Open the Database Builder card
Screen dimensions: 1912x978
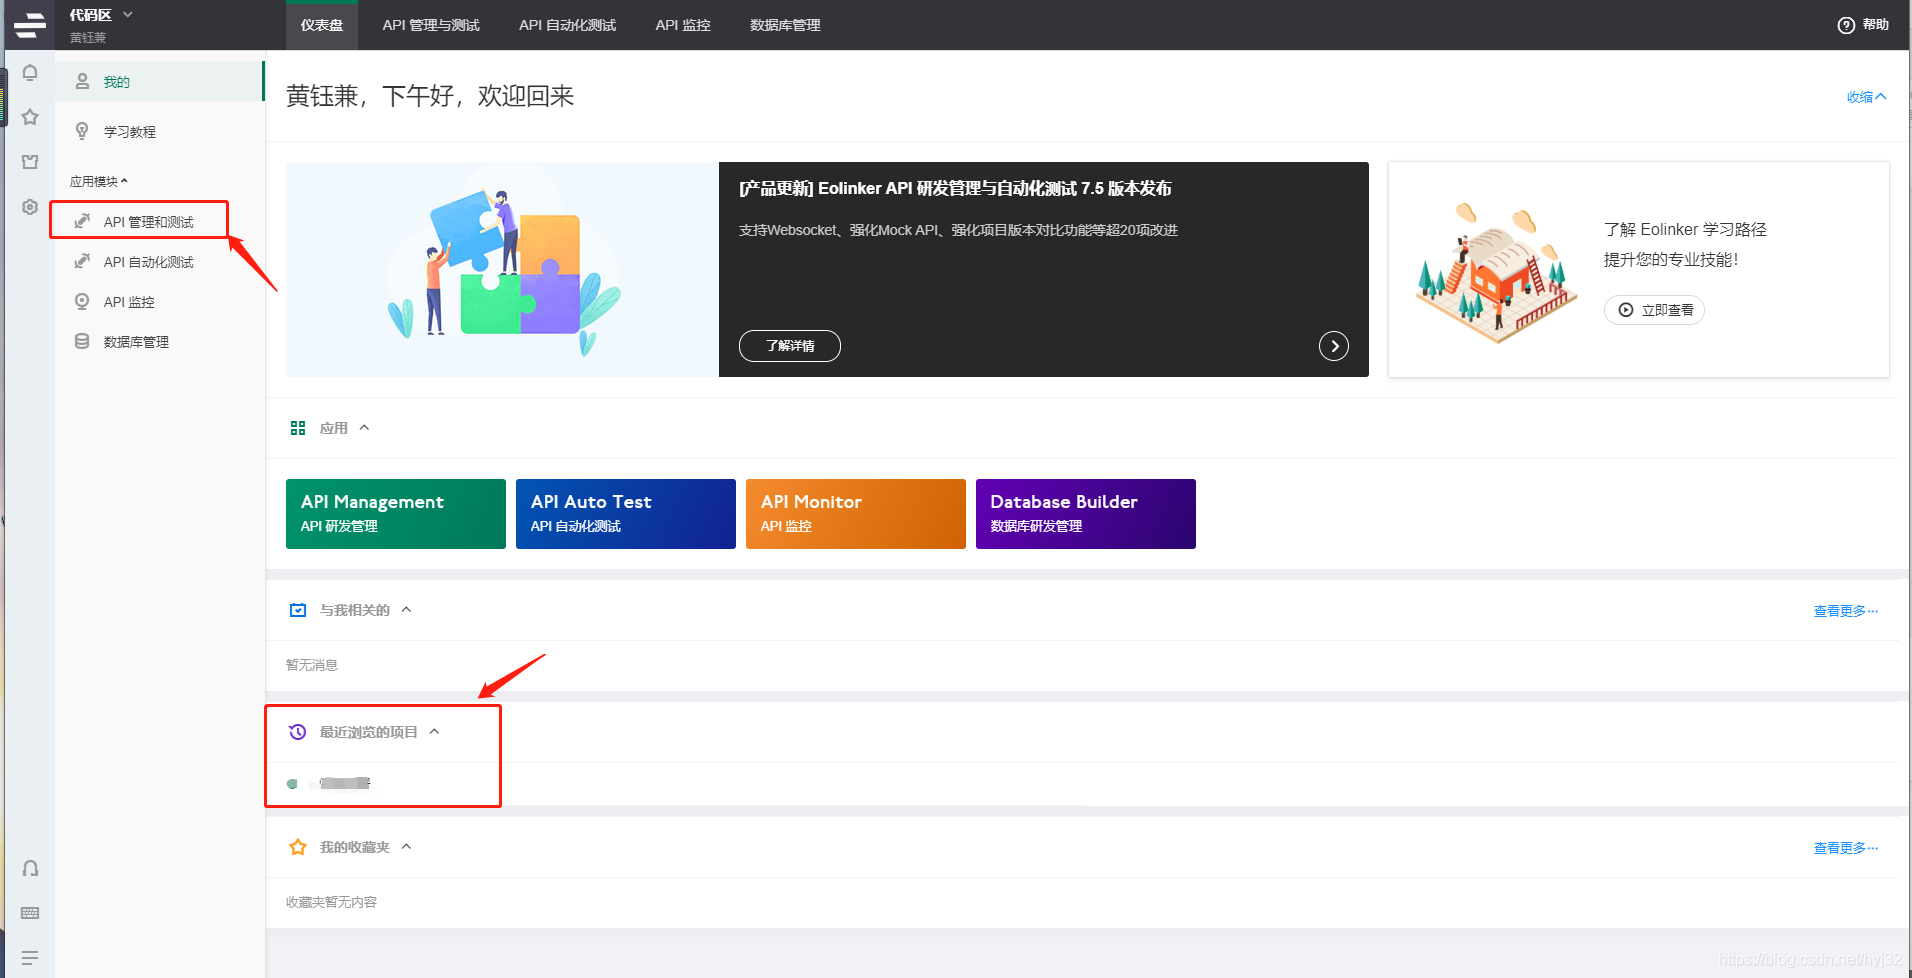pos(1086,514)
